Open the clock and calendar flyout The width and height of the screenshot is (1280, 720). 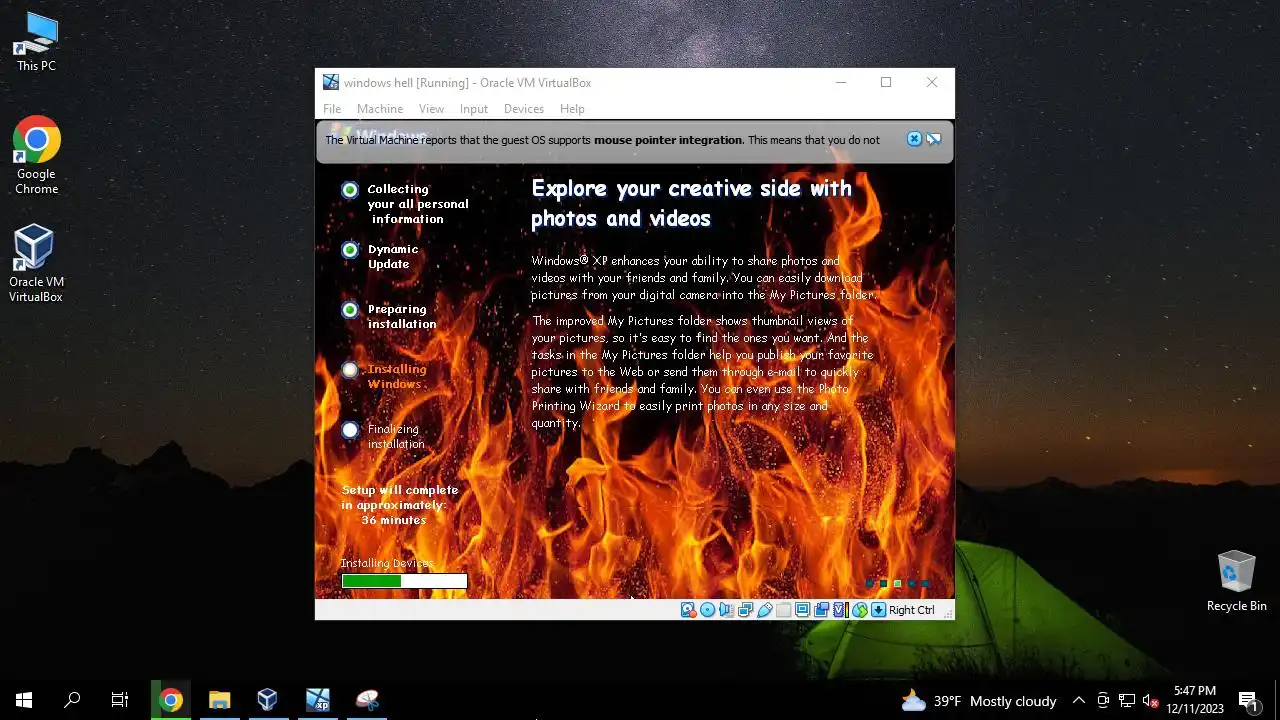click(1195, 700)
